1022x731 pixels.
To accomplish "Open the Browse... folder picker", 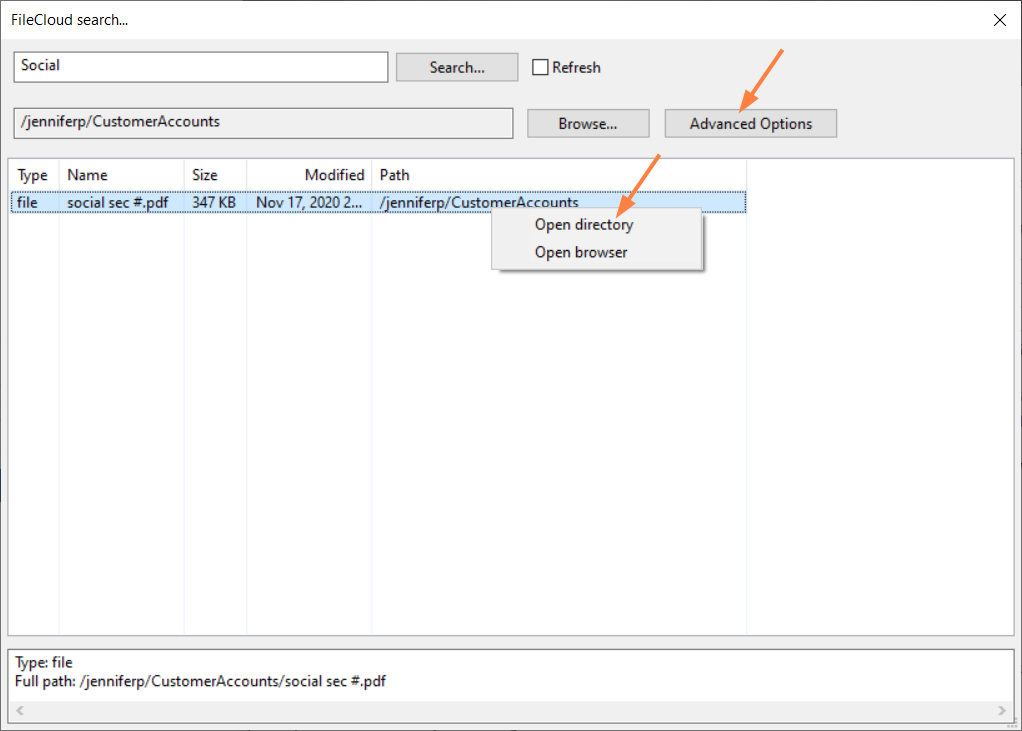I will pyautogui.click(x=588, y=124).
